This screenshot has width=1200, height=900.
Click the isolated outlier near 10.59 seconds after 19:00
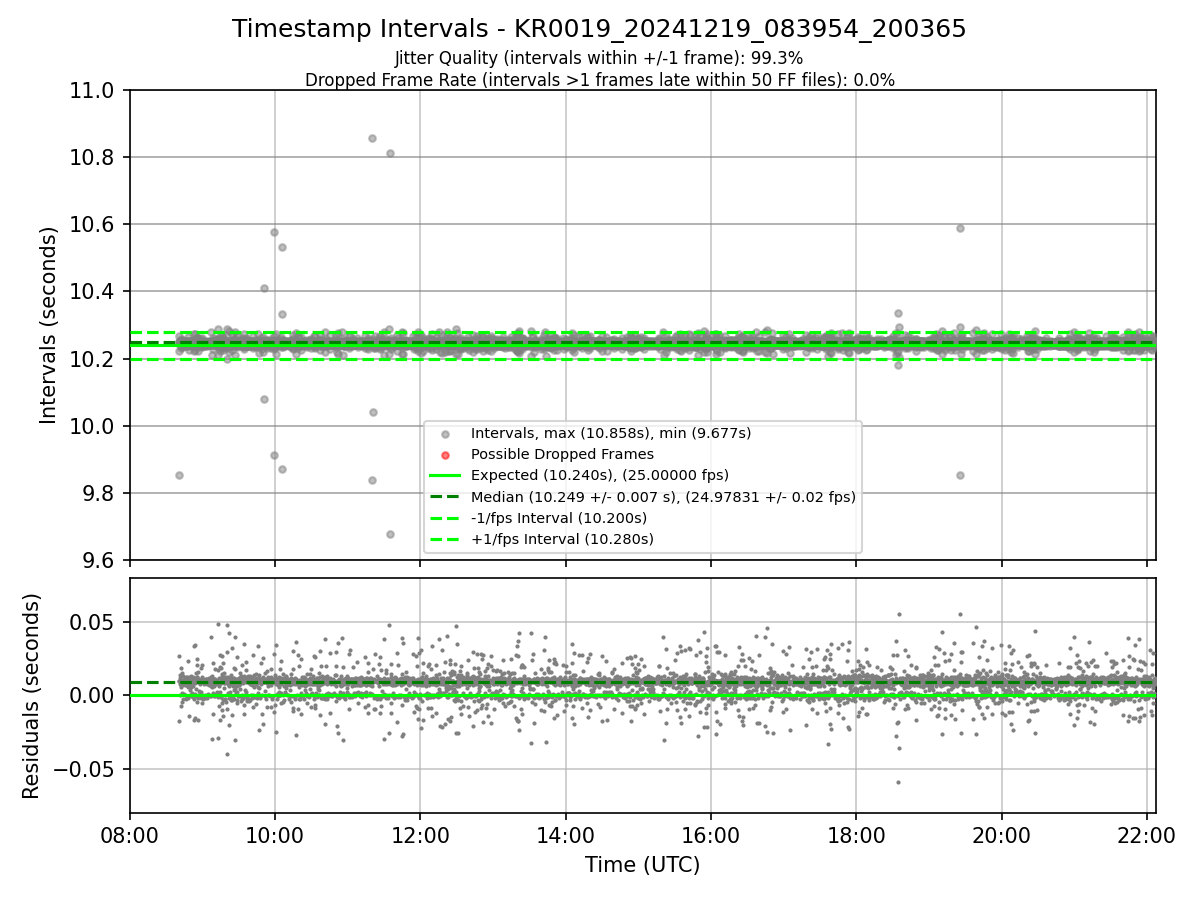(960, 228)
